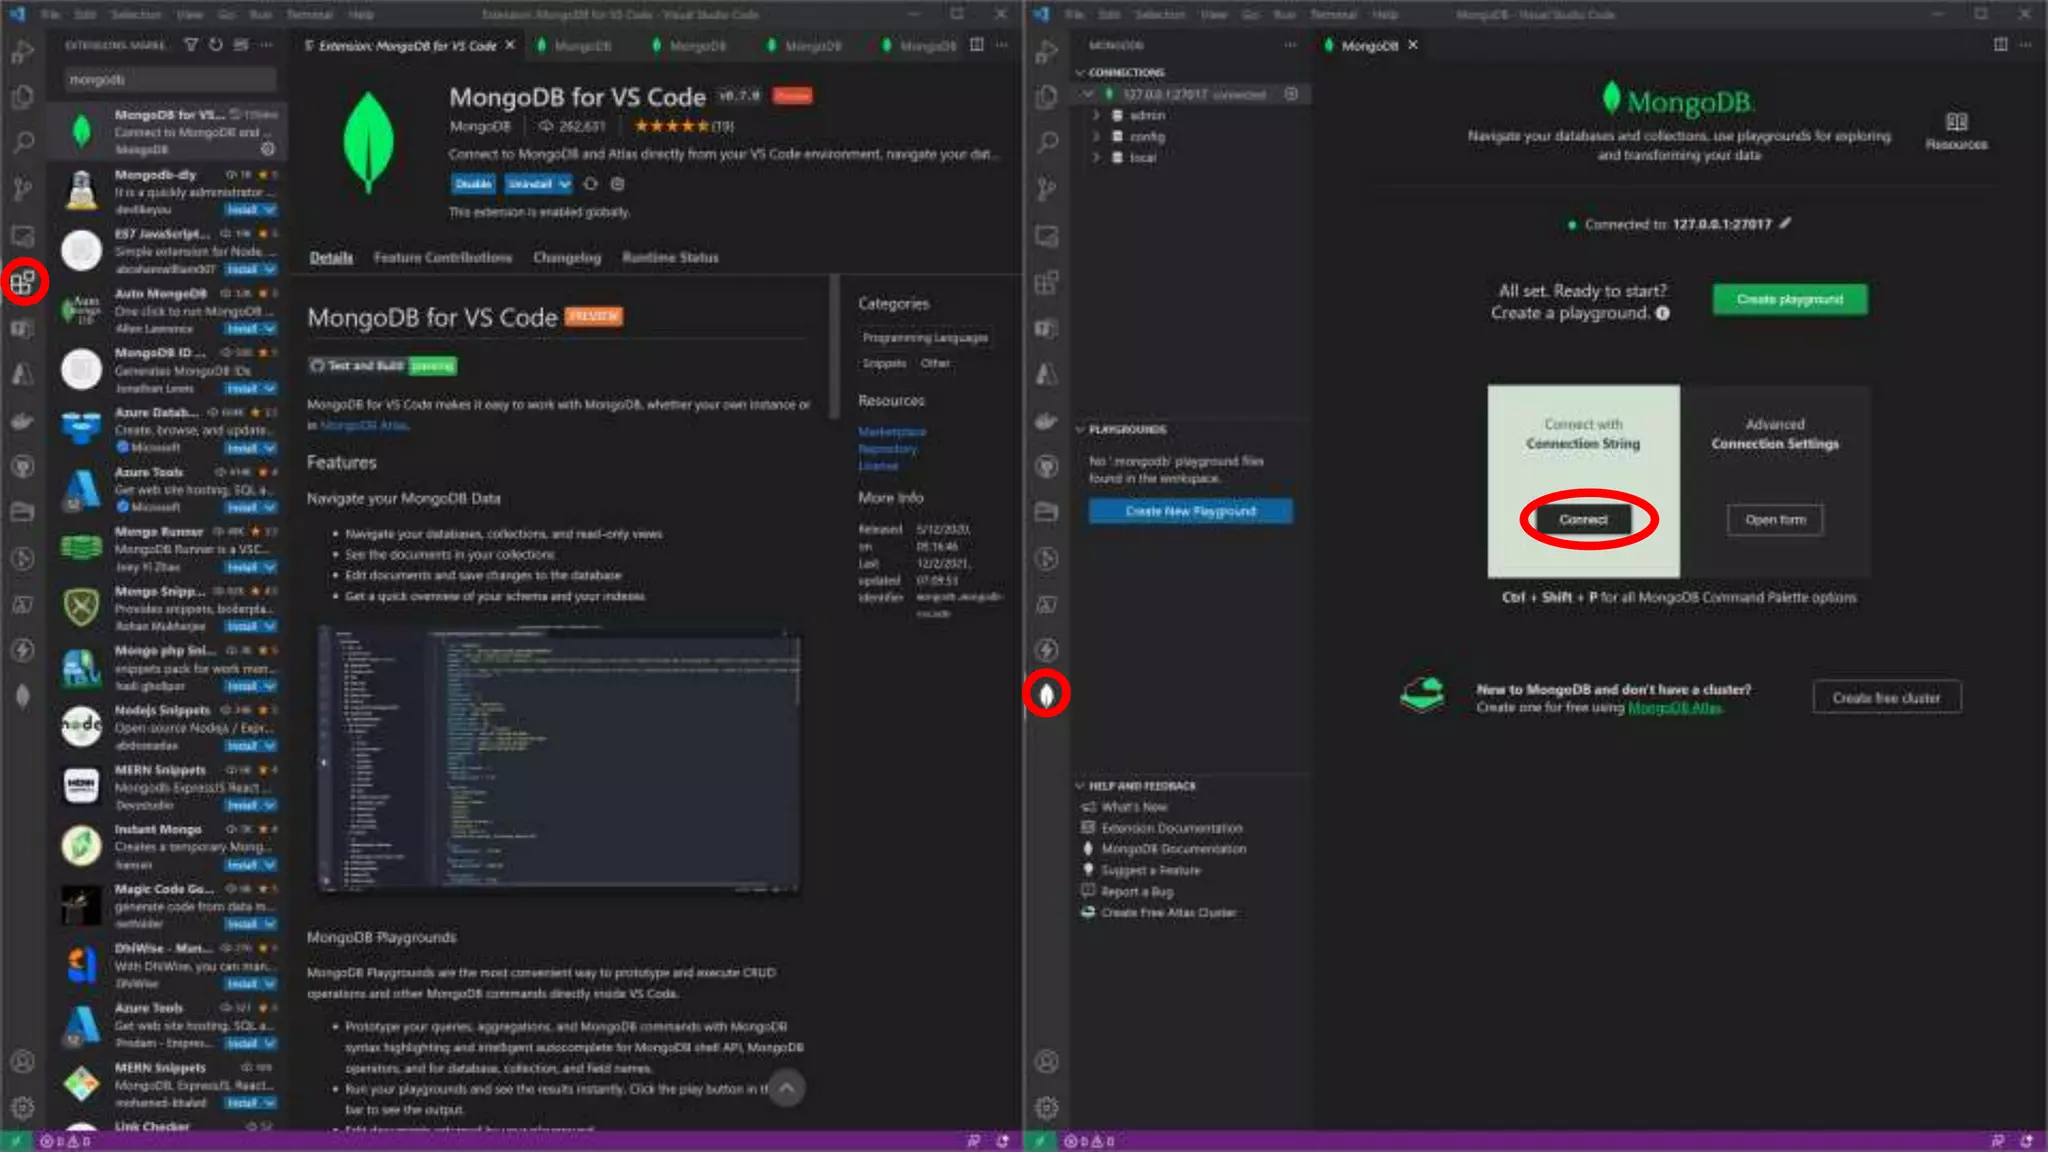Open Install dropdown for Mongo Runner
This screenshot has width=2048, height=1152.
(270, 567)
